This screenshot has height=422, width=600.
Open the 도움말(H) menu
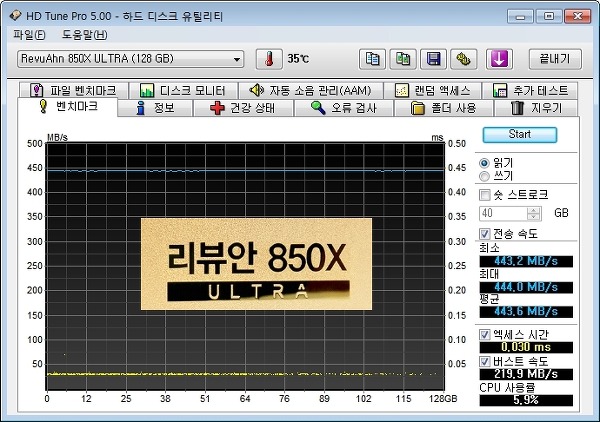click(85, 35)
